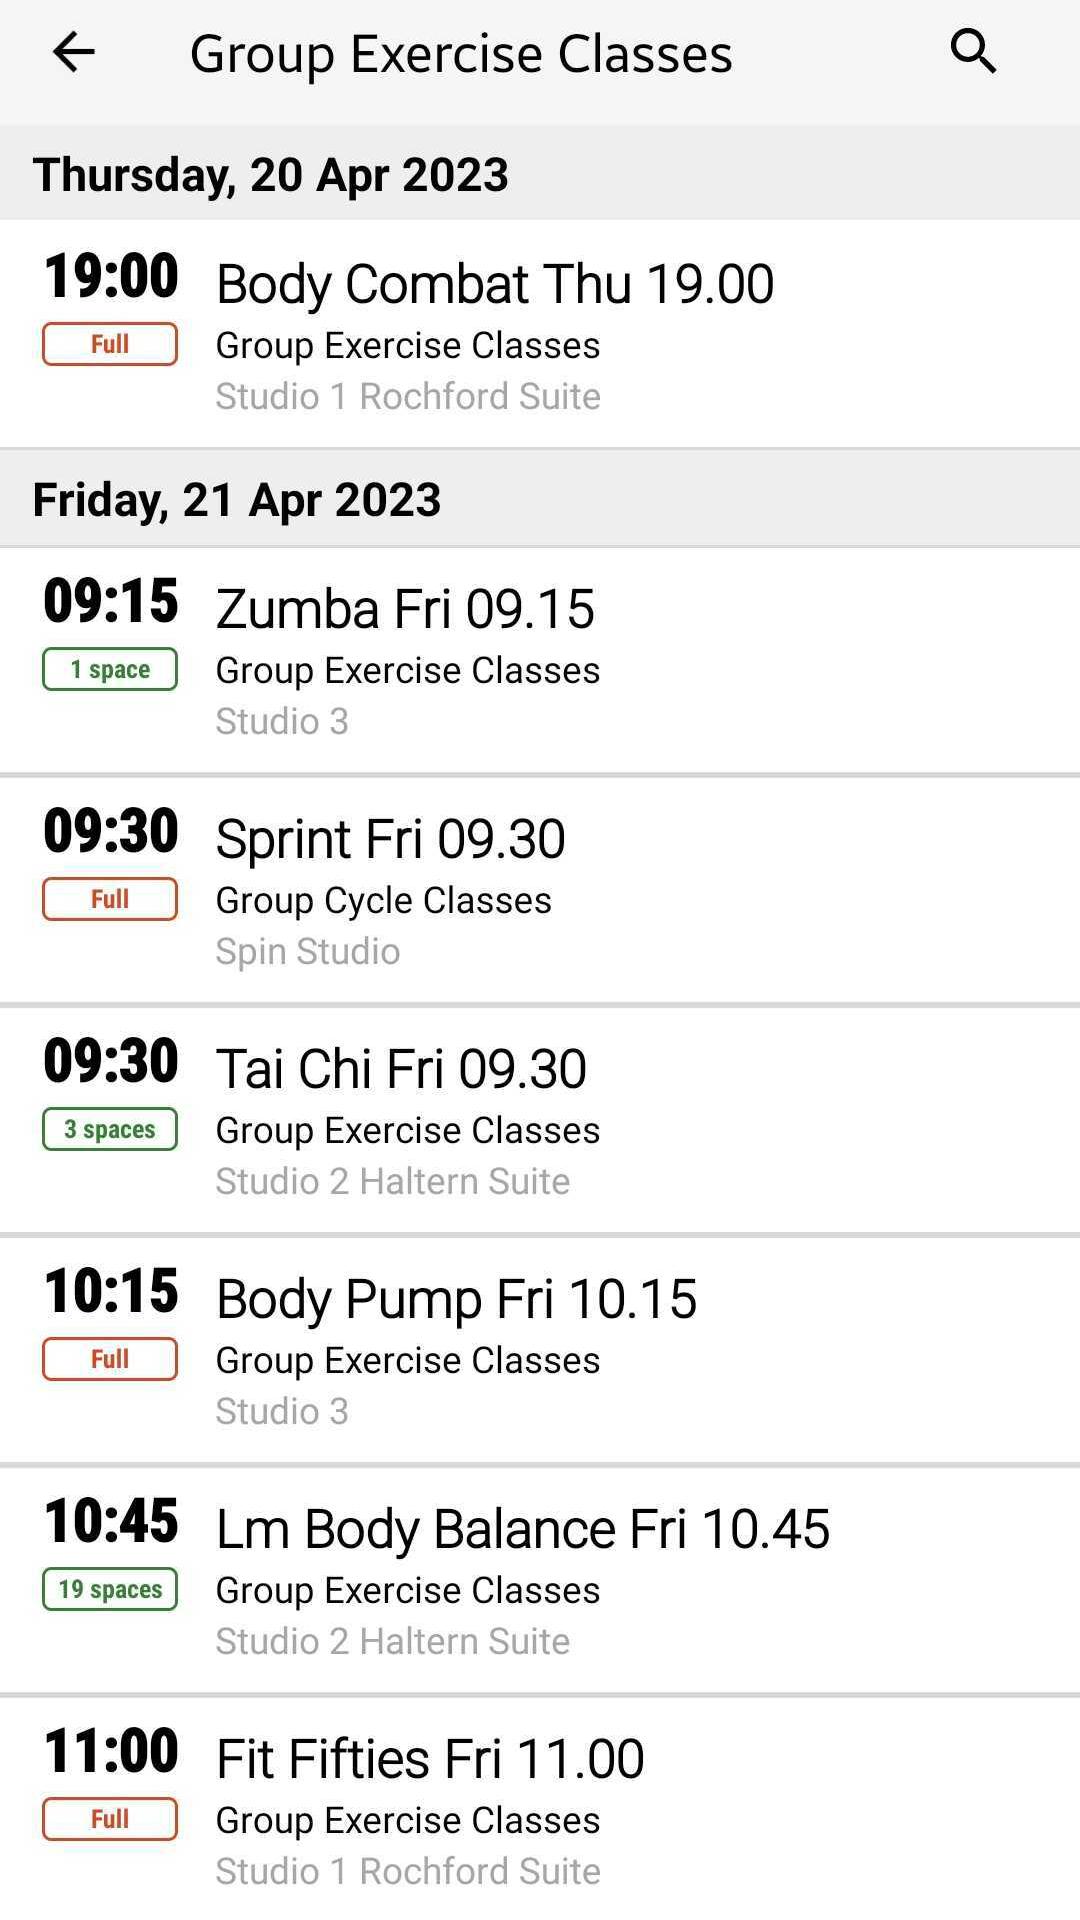Tap the 19 spaces availability badge
Image resolution: width=1080 pixels, height=1920 pixels.
click(x=110, y=1589)
